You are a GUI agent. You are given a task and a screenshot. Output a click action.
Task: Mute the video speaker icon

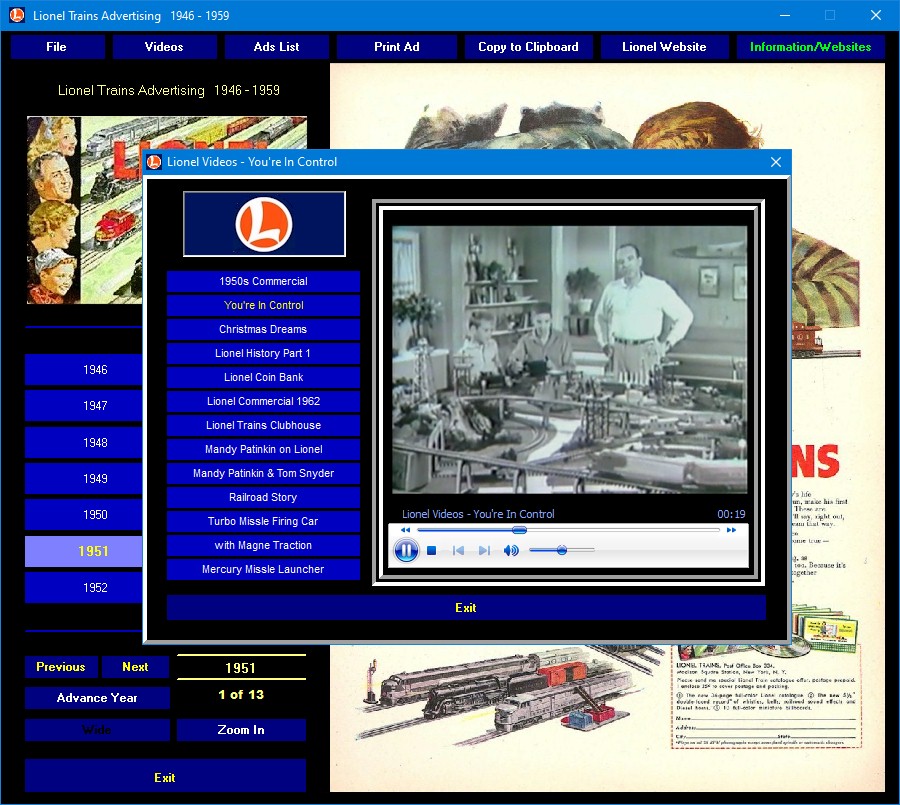(511, 551)
